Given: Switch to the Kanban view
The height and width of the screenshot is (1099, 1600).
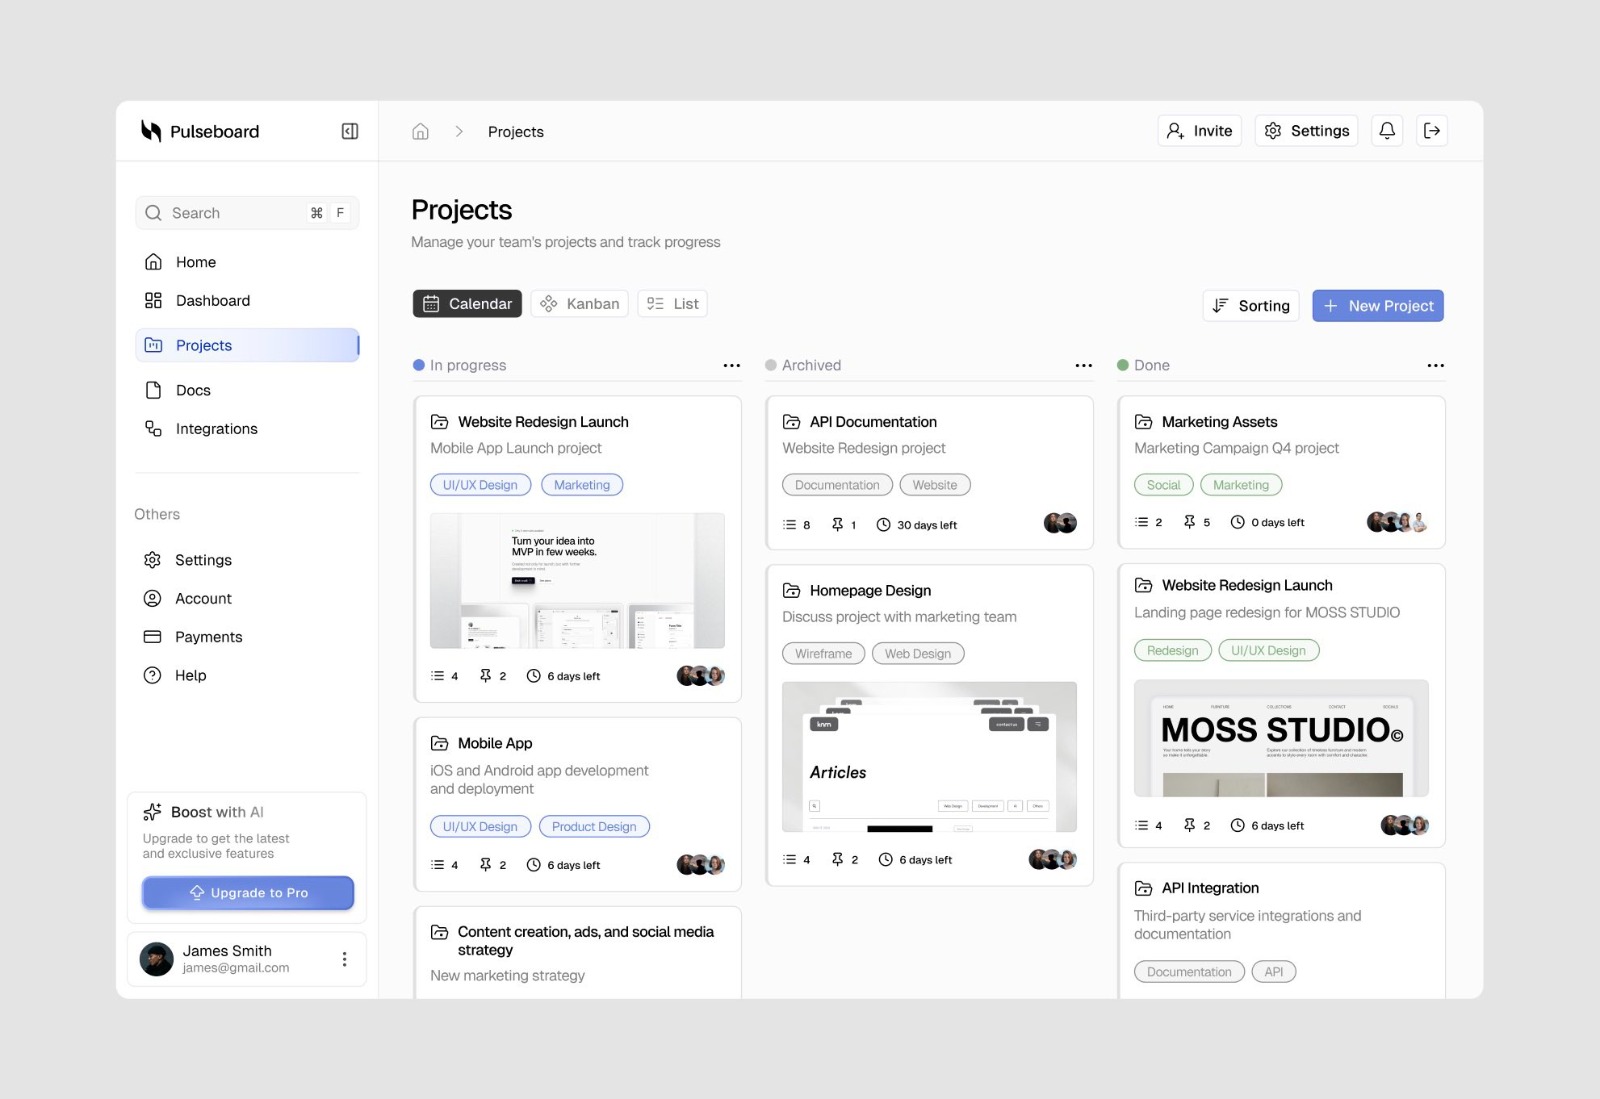Looking at the screenshot, I should pos(579,303).
